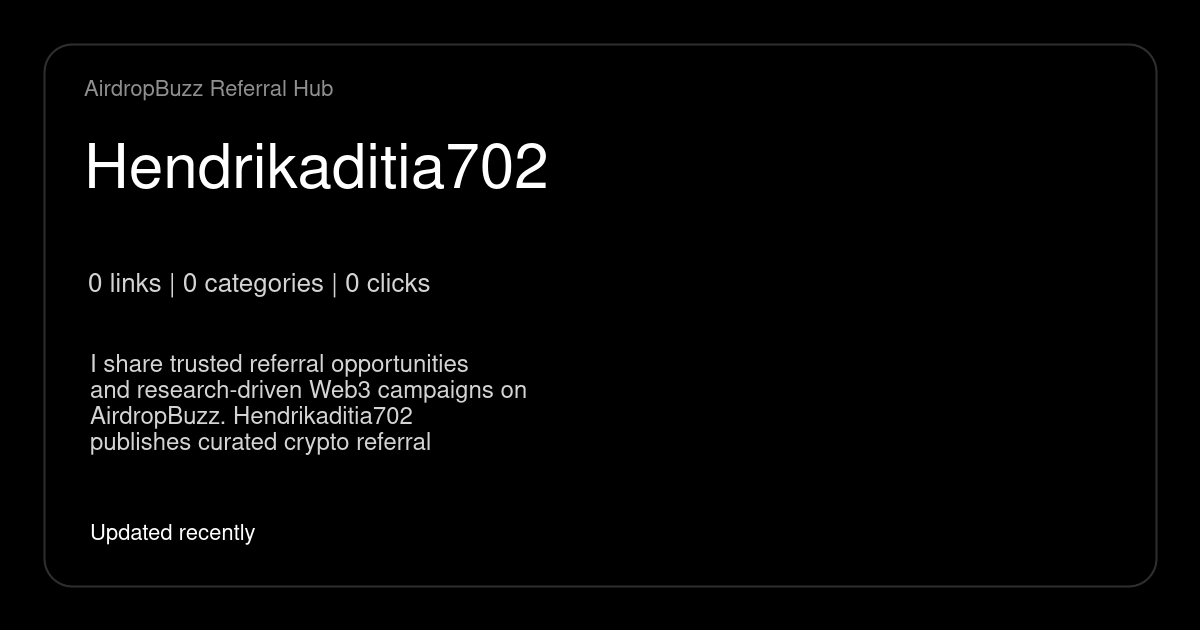
Task: Click the "publishes curated crypto referral" line
Action: coord(260,442)
